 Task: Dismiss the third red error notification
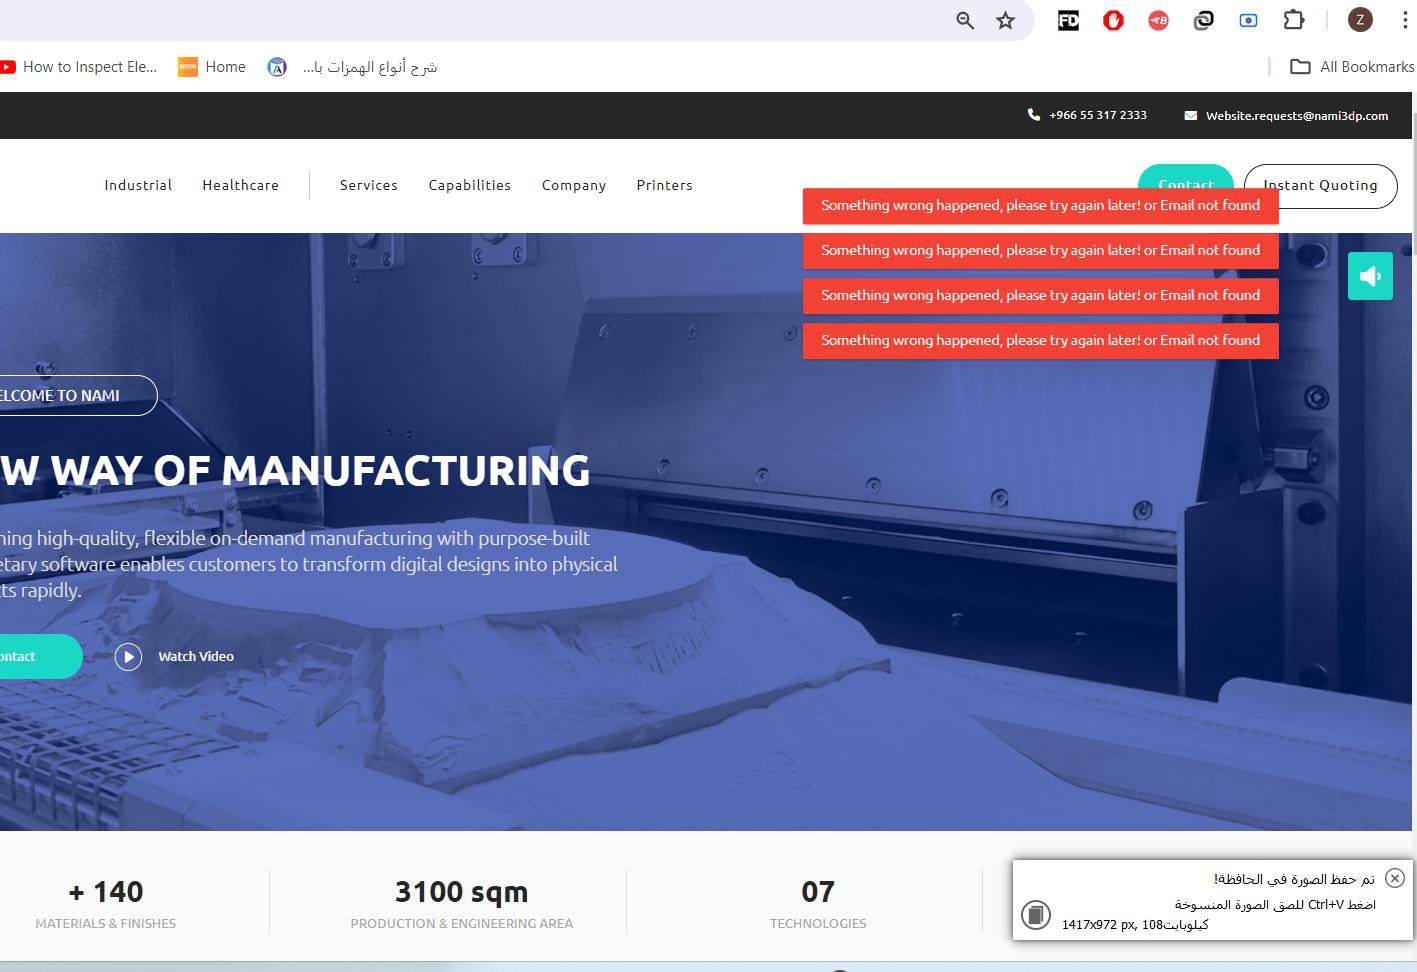tap(1040, 295)
